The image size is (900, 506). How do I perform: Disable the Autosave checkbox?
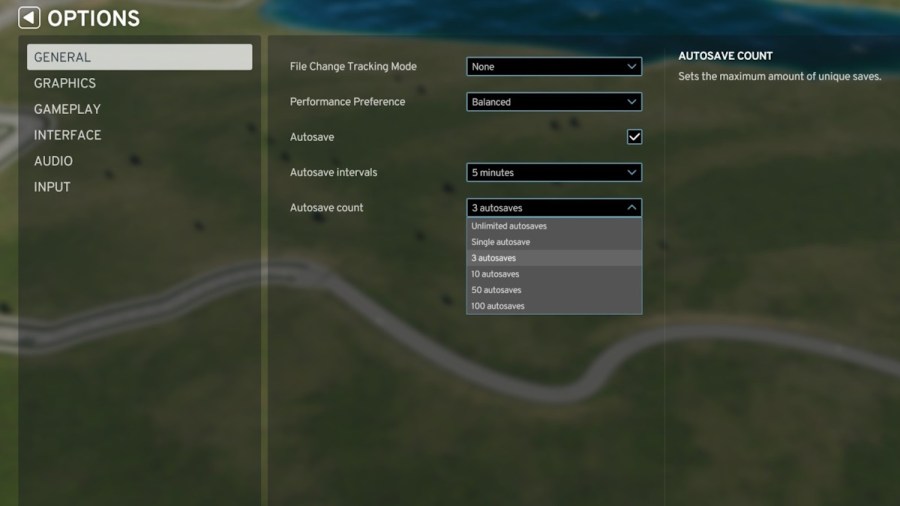tap(634, 137)
